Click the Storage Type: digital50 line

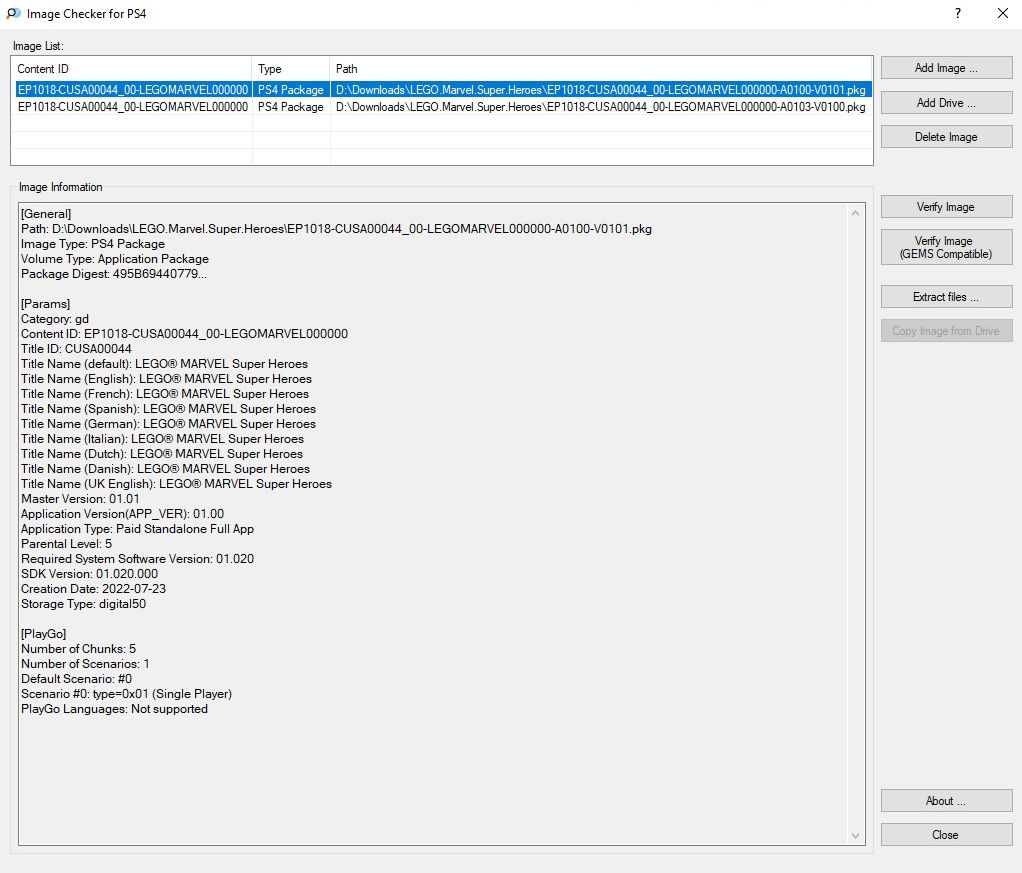(x=83, y=604)
